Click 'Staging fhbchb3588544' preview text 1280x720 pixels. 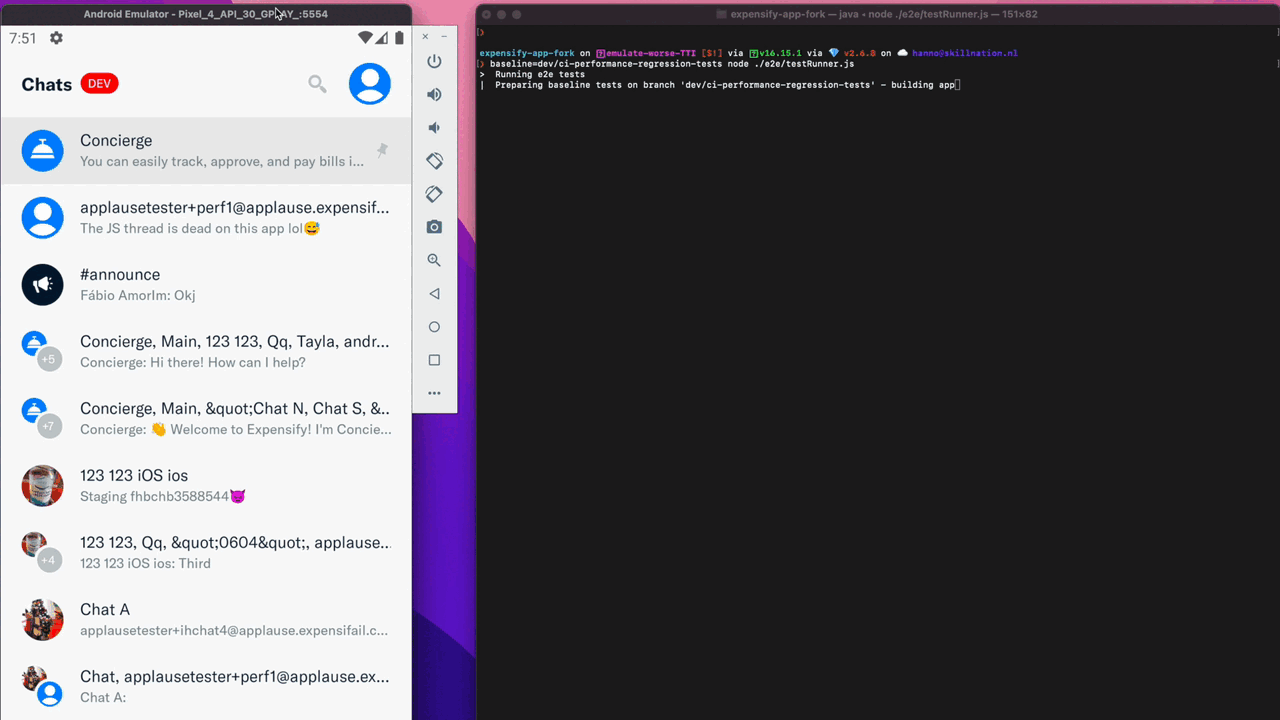(x=163, y=497)
